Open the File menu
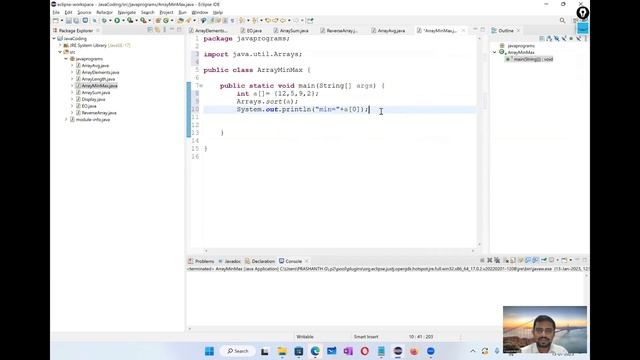 (56, 12)
